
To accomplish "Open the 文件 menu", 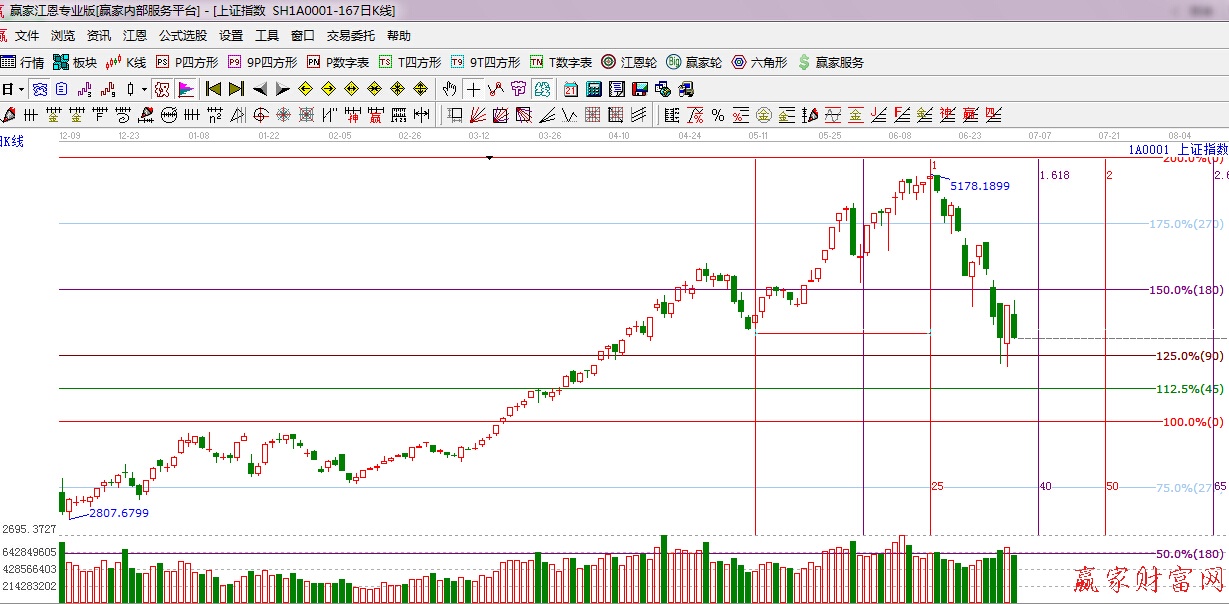I will coord(27,36).
